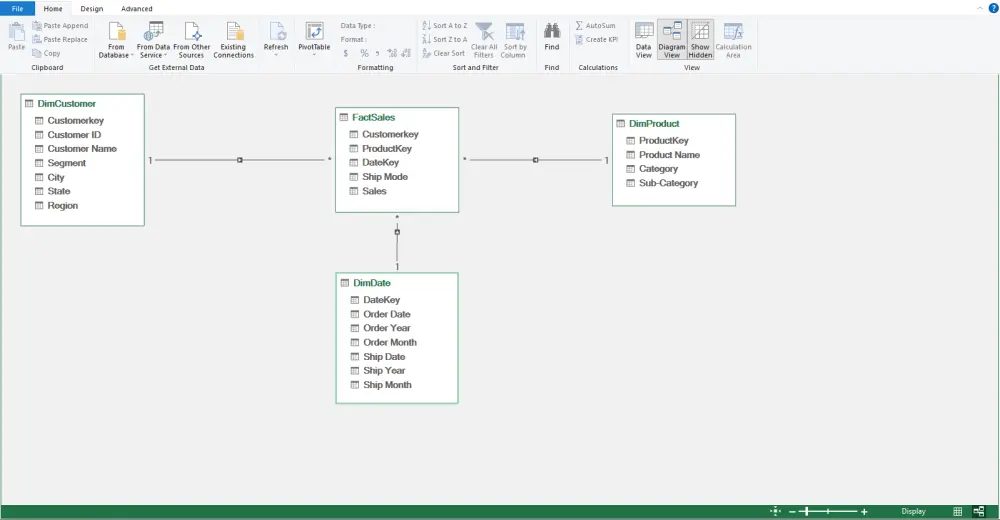Sort Z to A
Image resolution: width=1000 pixels, height=520 pixels.
point(445,40)
